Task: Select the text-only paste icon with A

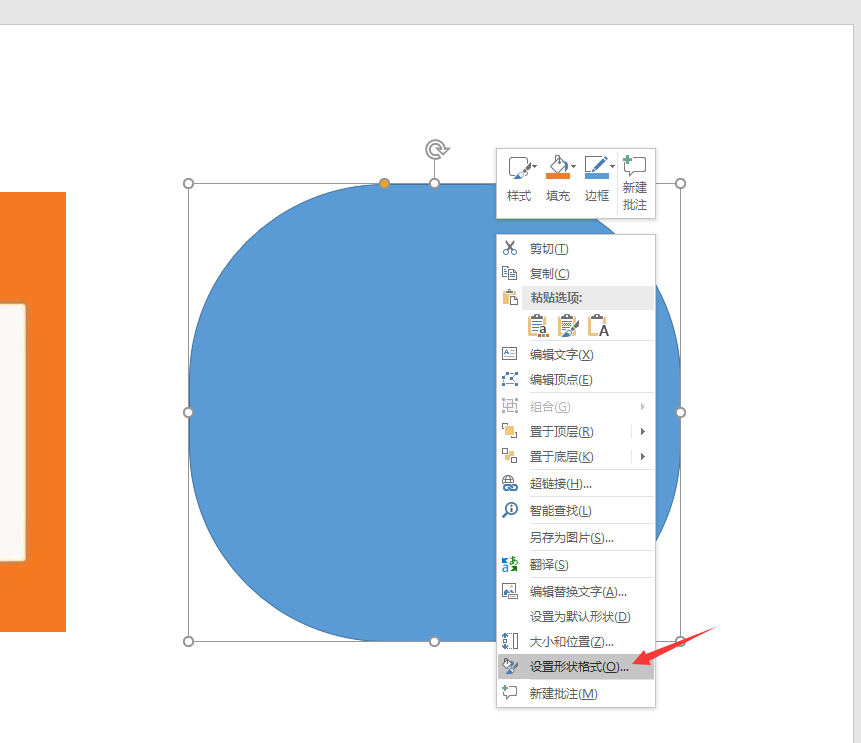Action: [x=598, y=325]
